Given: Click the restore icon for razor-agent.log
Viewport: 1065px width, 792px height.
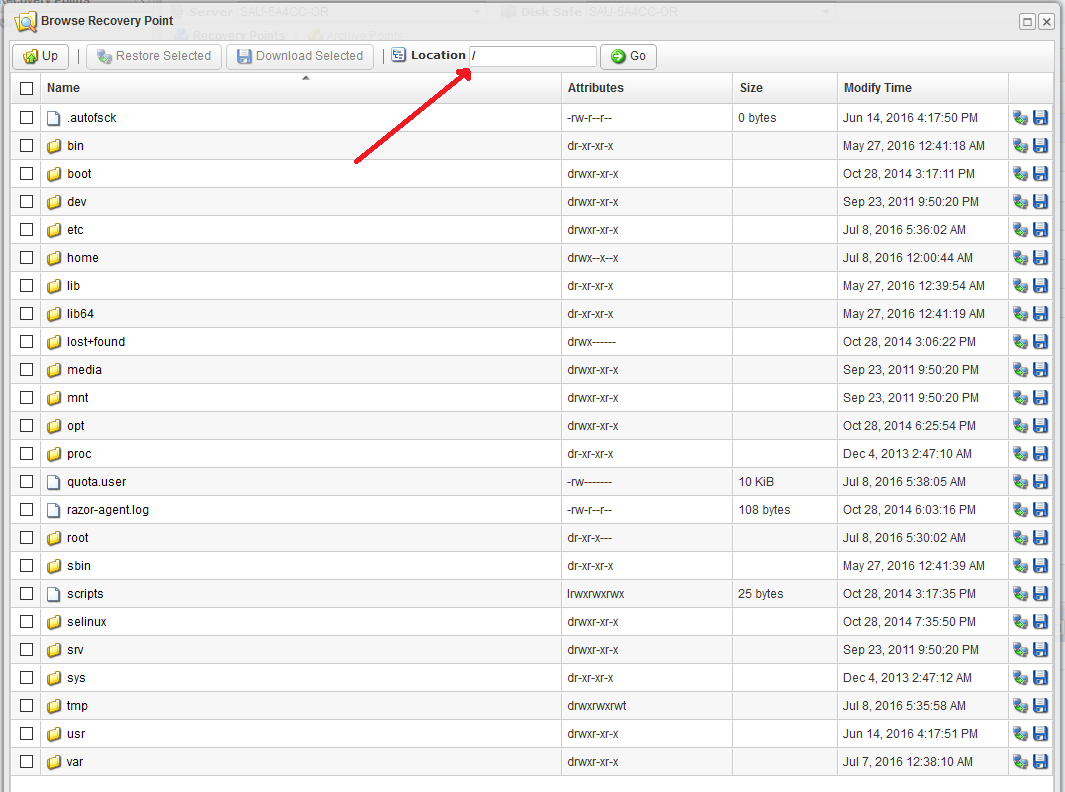Looking at the screenshot, I should point(1021,509).
